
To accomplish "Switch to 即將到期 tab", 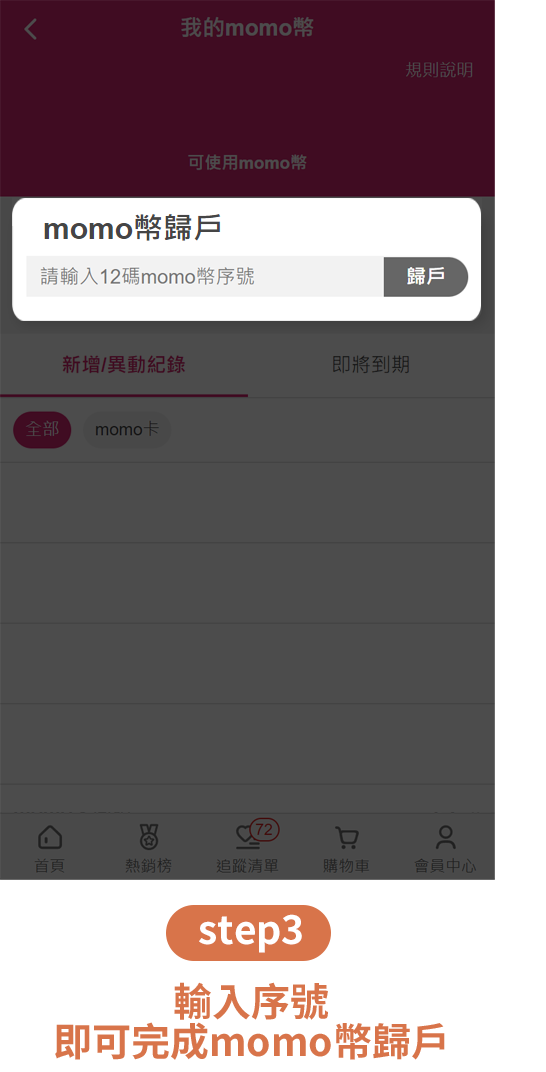I will click(x=371, y=364).
